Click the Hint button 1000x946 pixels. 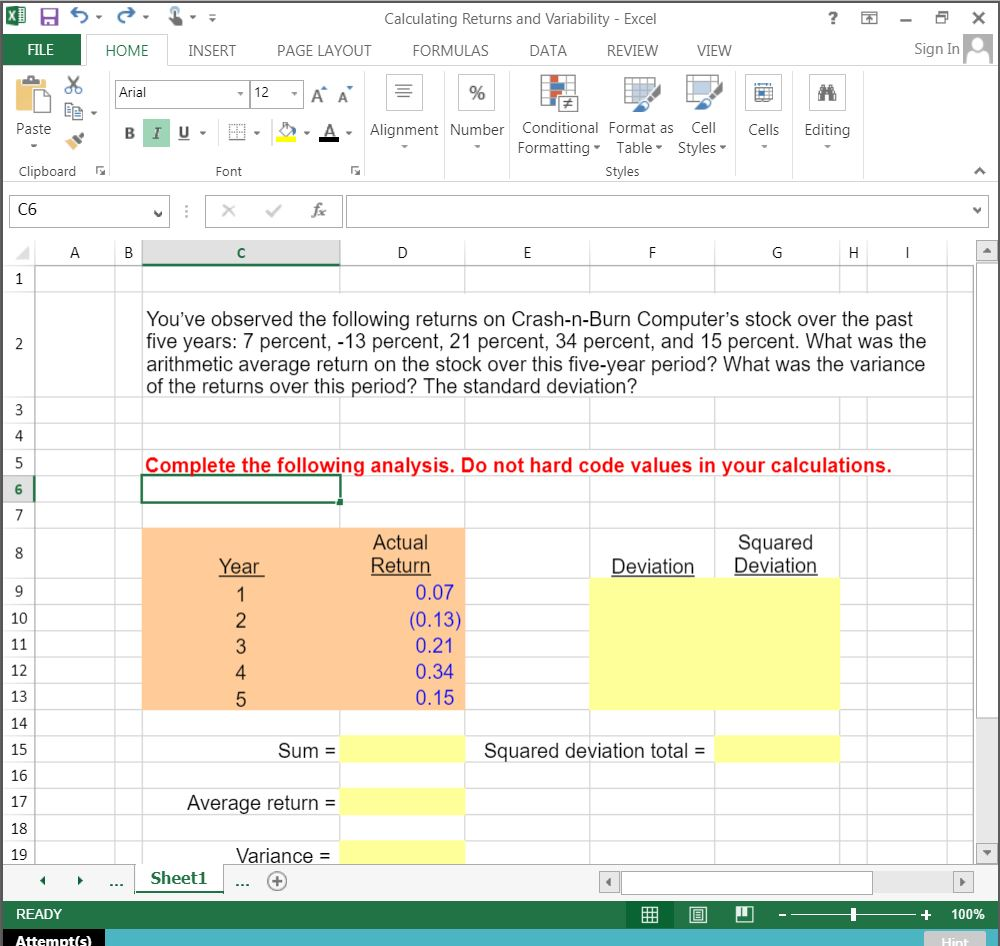click(953, 940)
